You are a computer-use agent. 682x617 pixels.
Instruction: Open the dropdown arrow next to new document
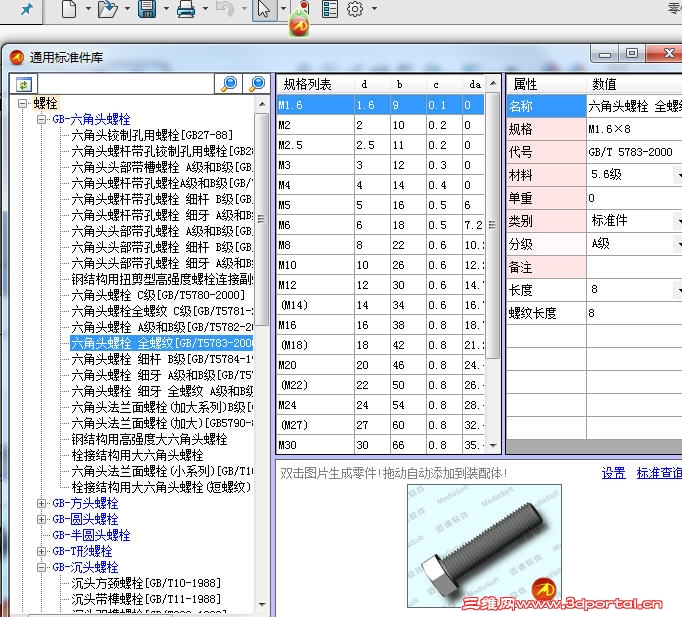(x=88, y=9)
